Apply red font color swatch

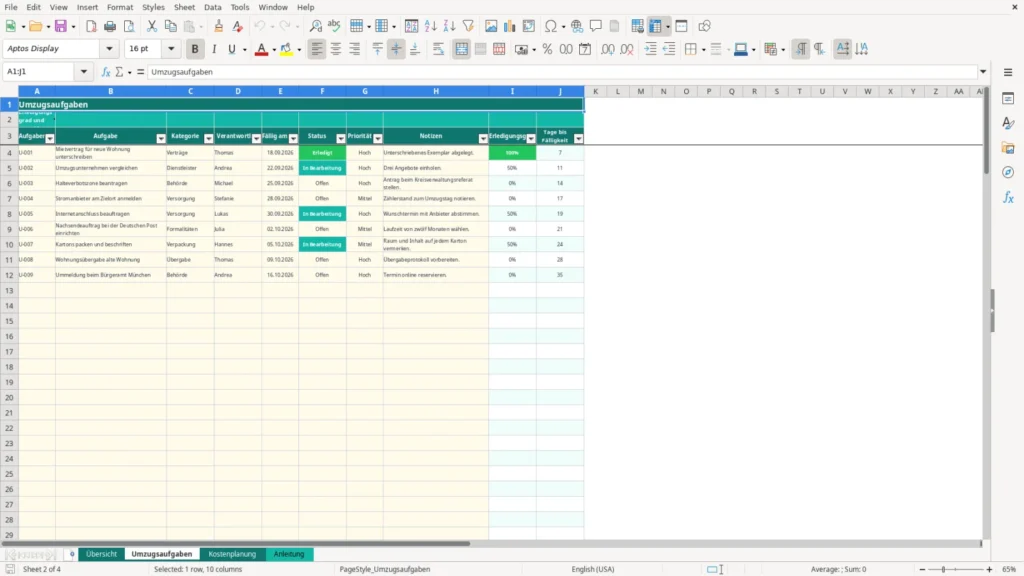coord(261,49)
